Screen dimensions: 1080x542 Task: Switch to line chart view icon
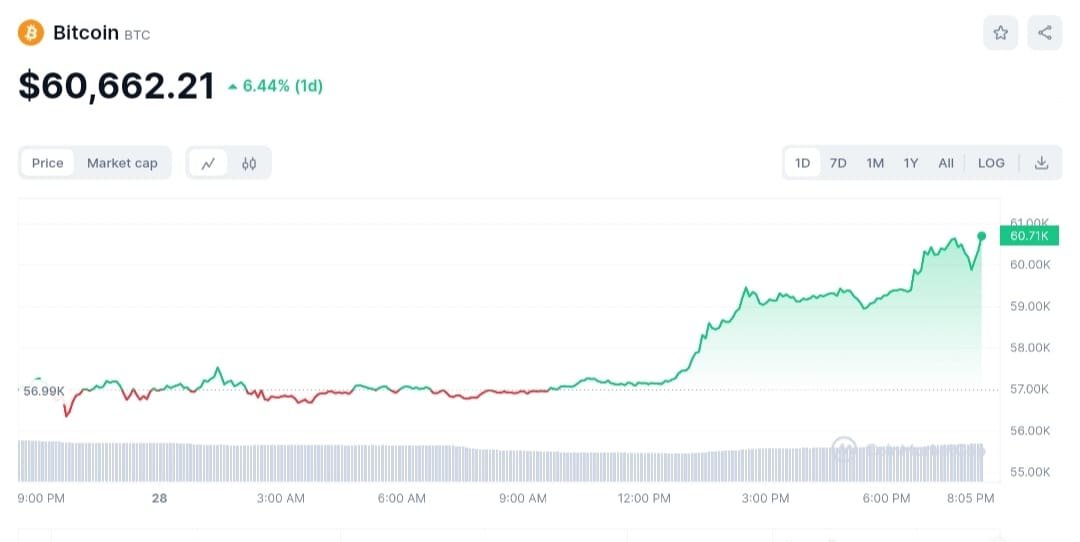(208, 163)
